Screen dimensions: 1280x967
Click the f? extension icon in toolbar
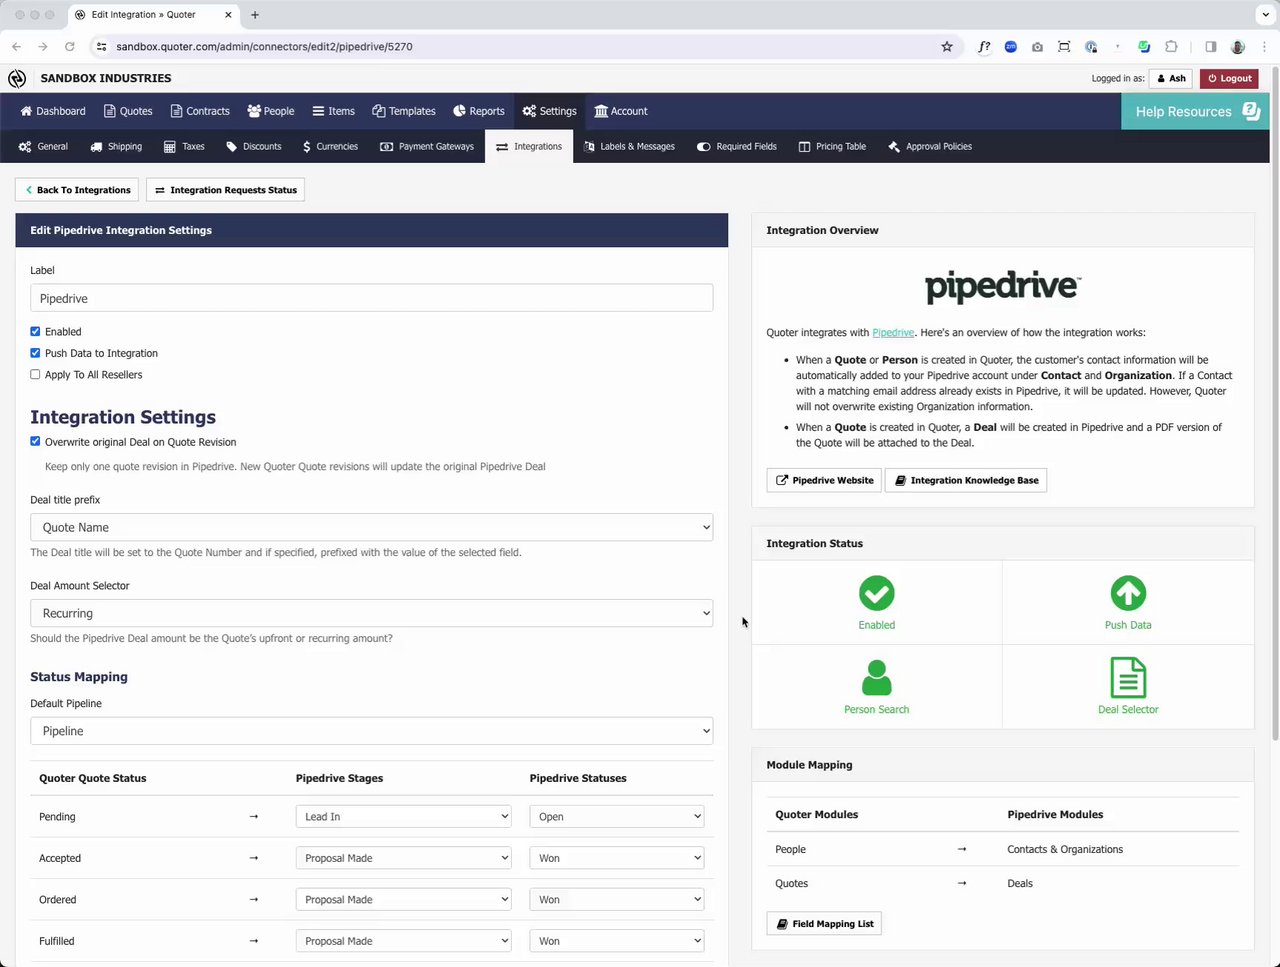(x=984, y=46)
